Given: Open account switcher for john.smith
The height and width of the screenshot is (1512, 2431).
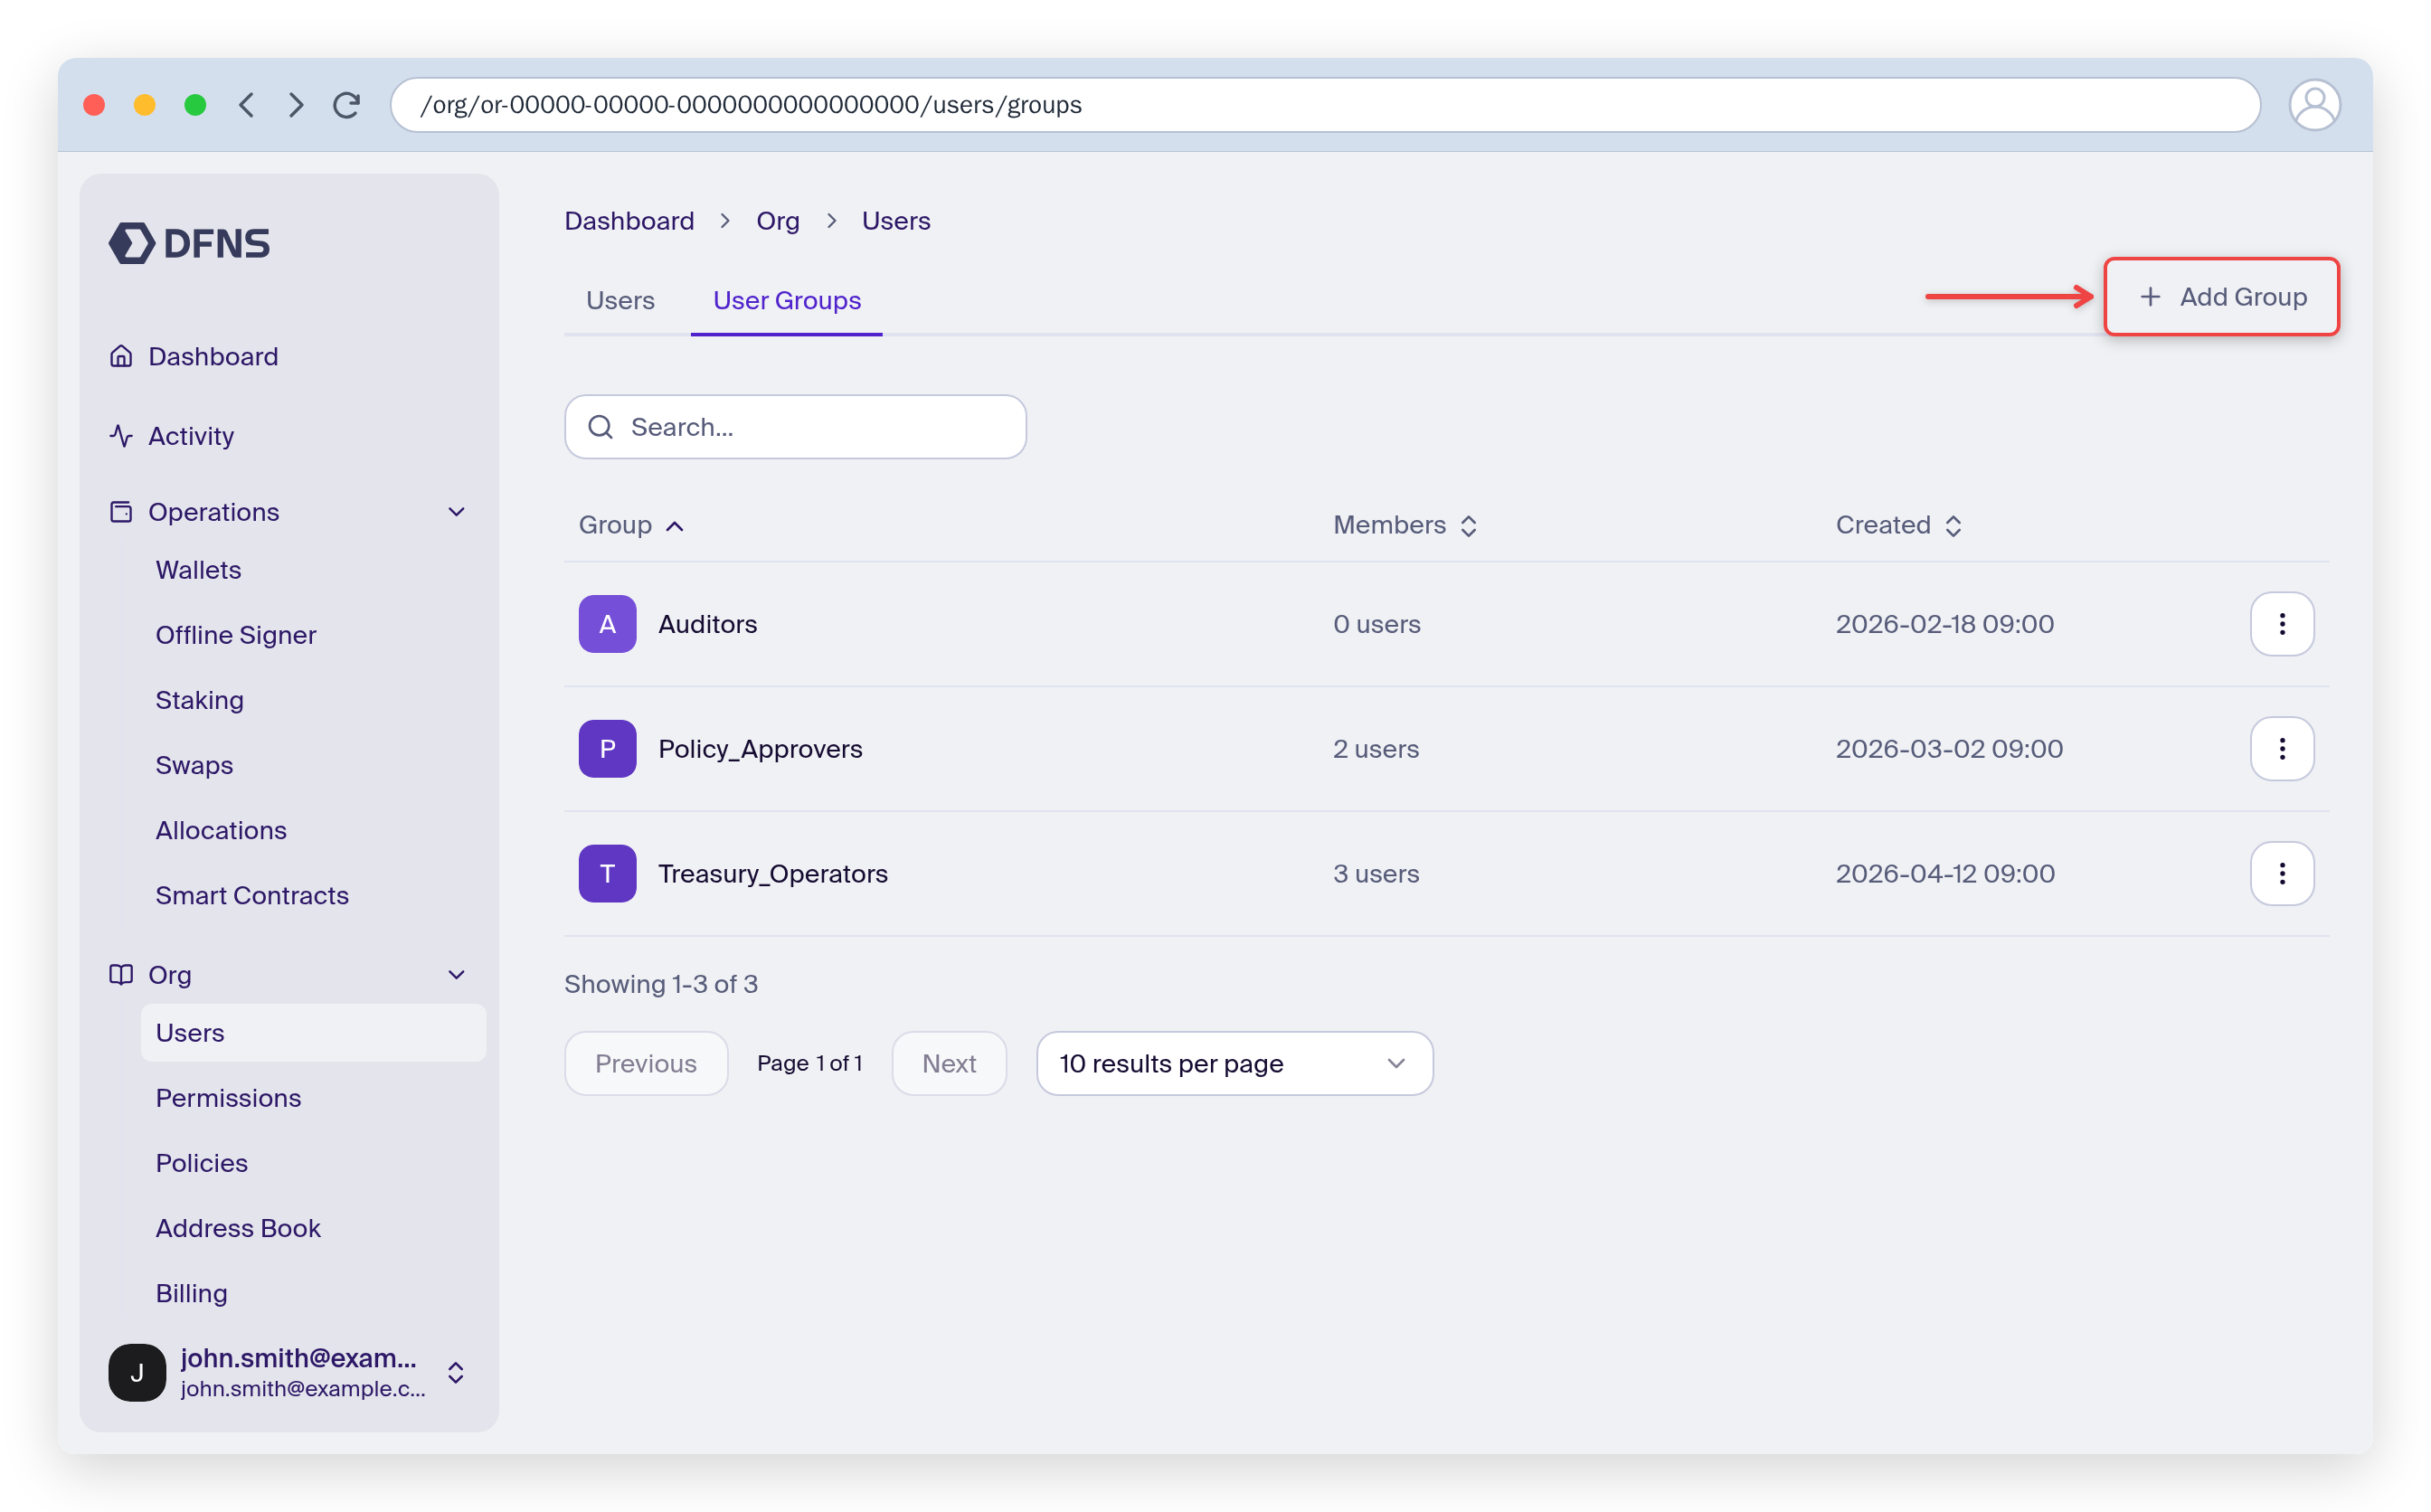Looking at the screenshot, I should point(288,1372).
